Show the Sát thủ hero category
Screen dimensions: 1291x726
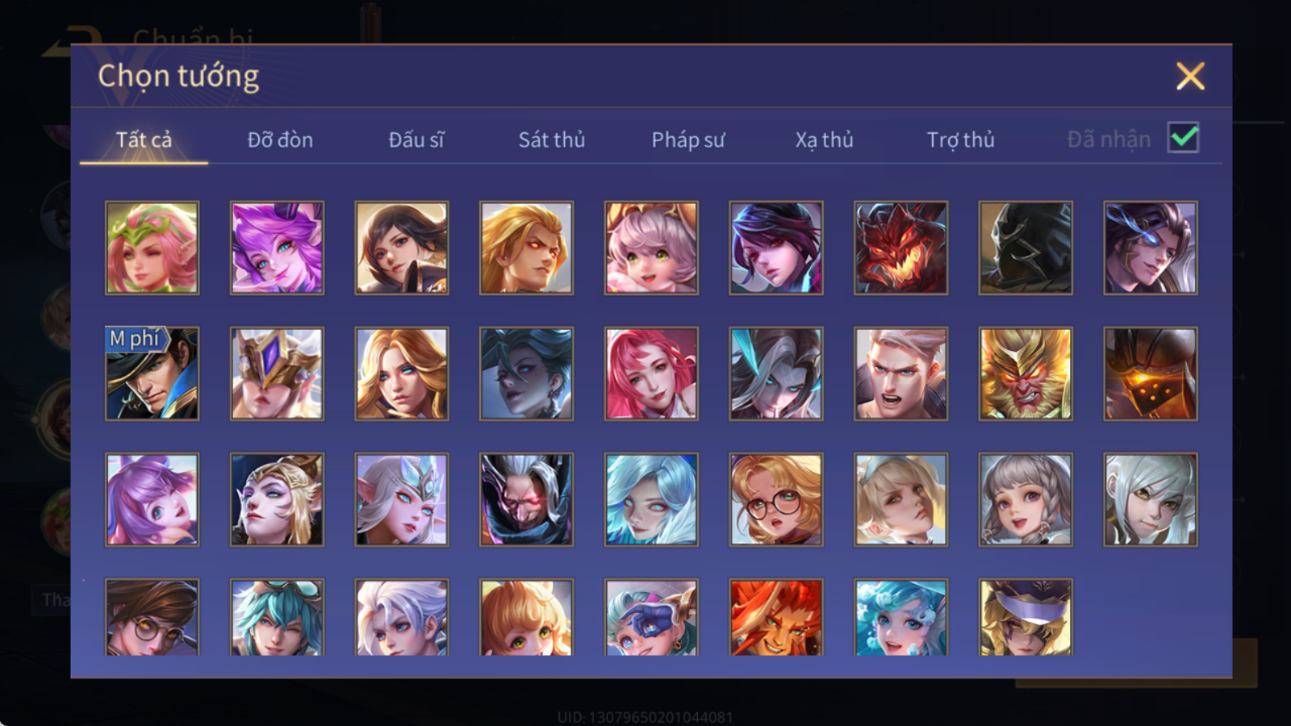[551, 140]
